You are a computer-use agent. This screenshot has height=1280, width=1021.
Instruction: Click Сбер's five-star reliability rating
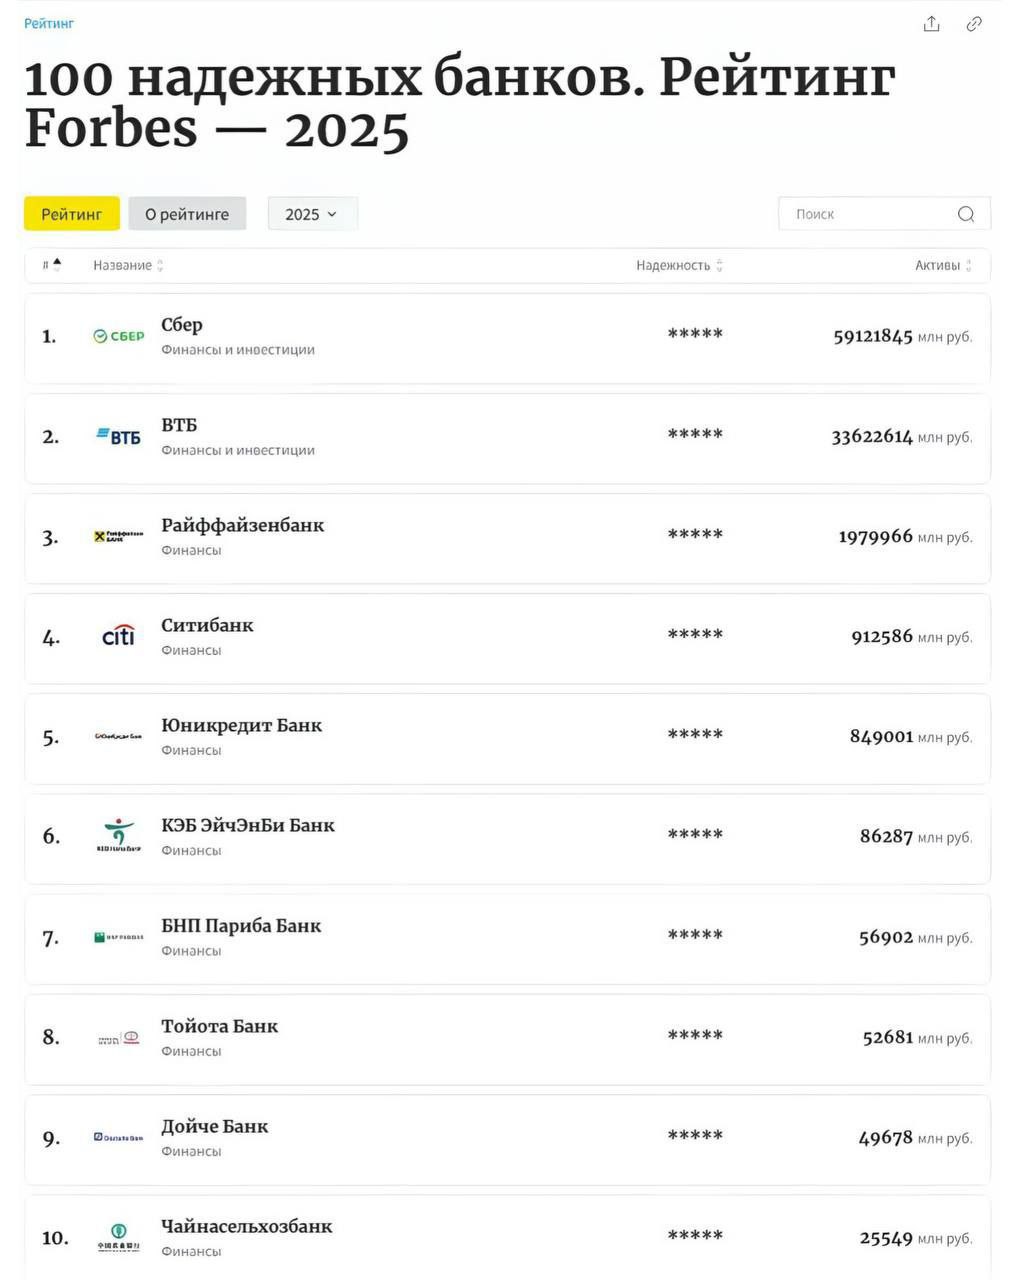[695, 334]
